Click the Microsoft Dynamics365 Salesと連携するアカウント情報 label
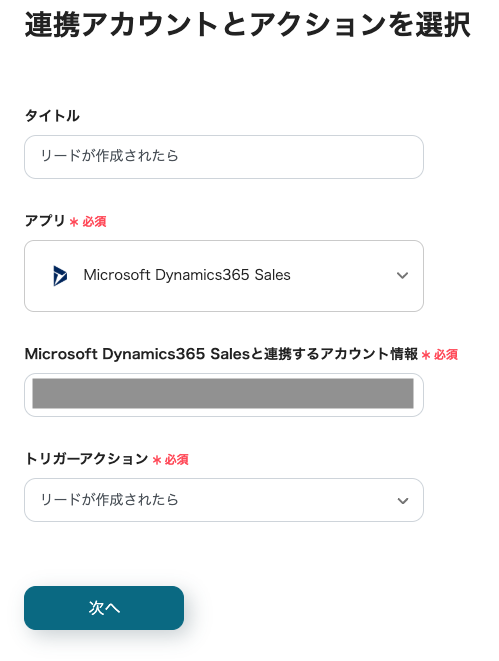 click(221, 354)
